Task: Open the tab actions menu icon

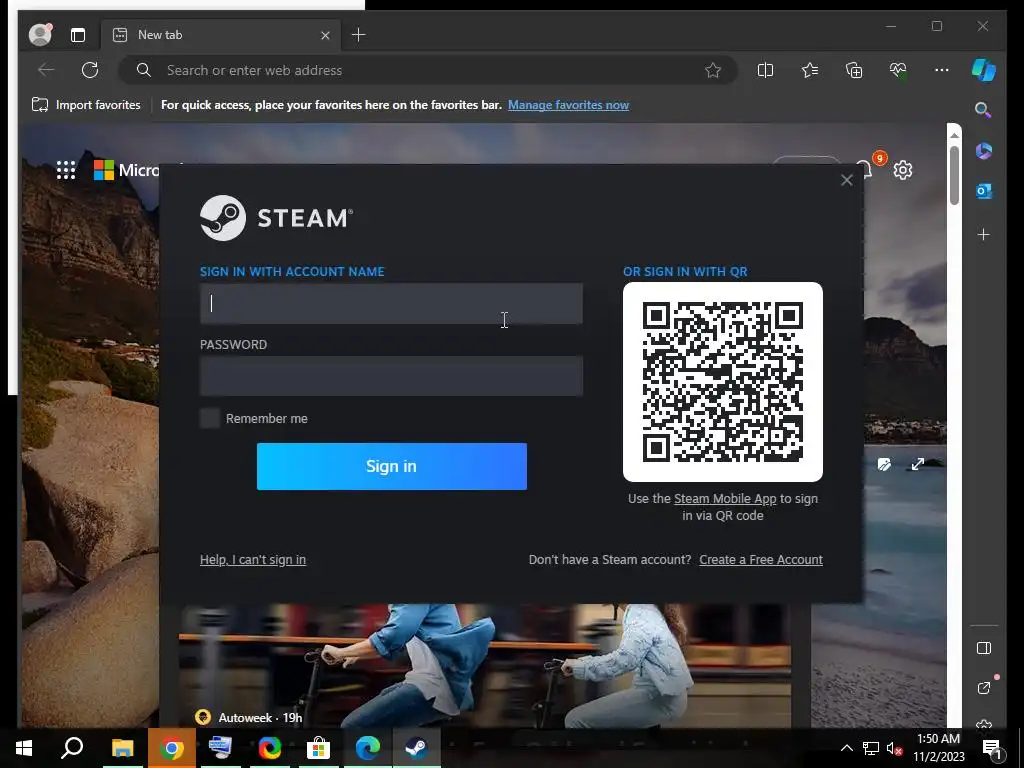Action: tap(78, 35)
